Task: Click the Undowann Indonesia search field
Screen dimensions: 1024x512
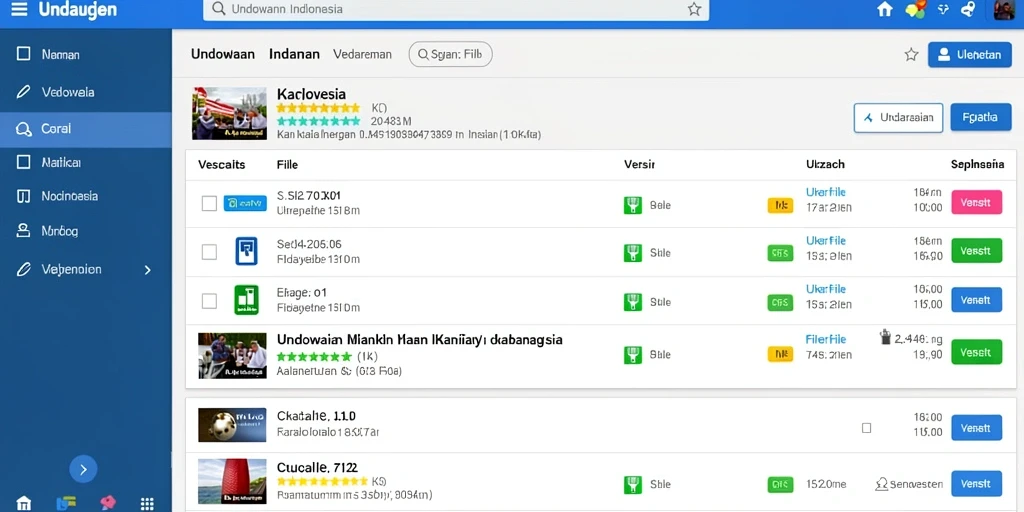Action: pos(456,9)
